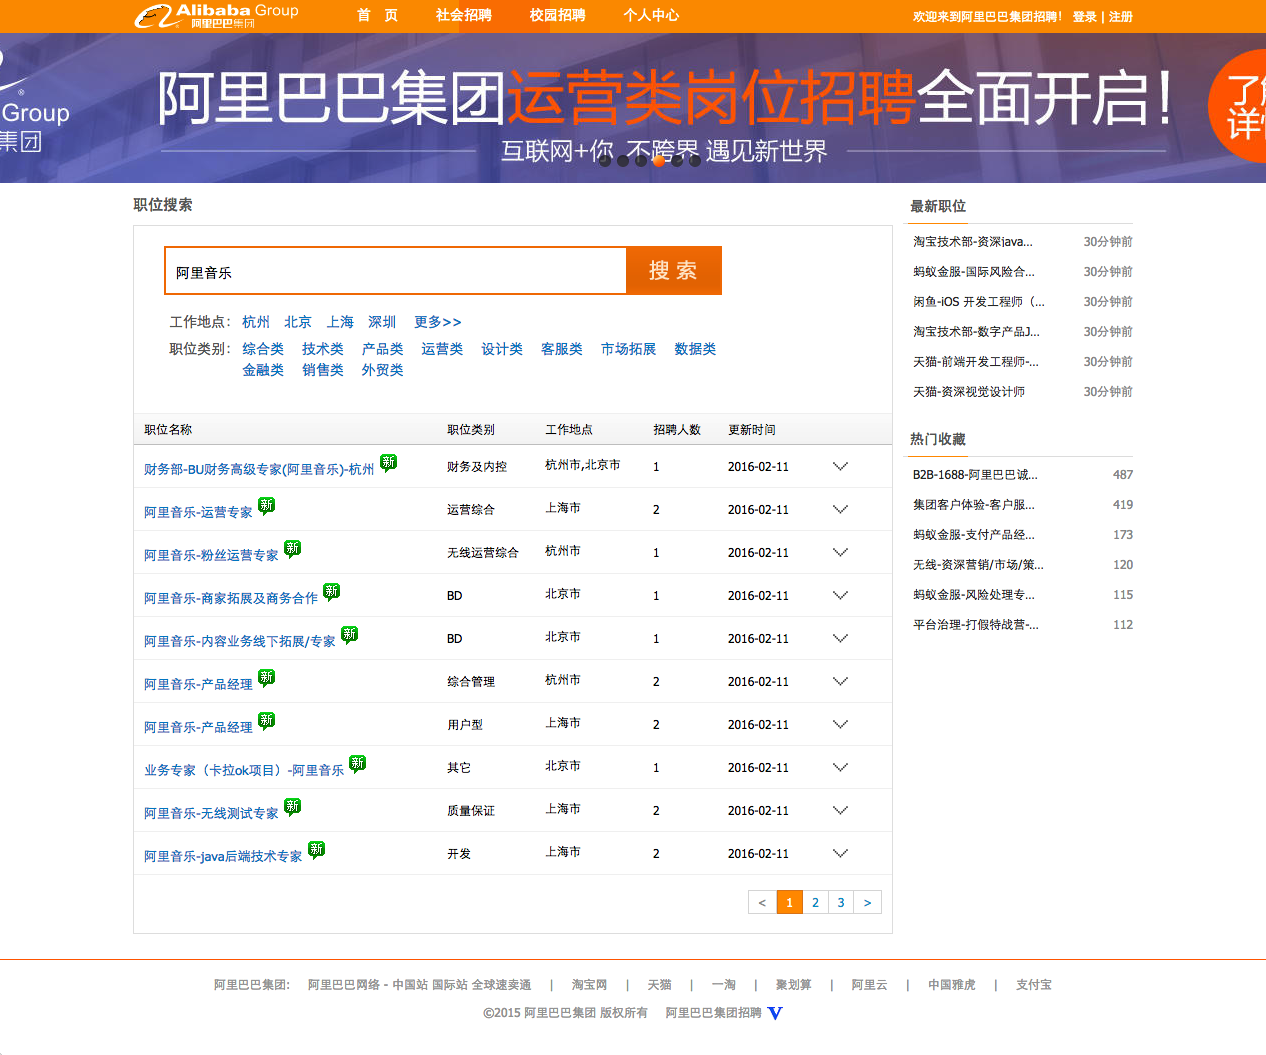Open popular job B2B-1688-阿里巴巴诚...
1266x1055 pixels.
pos(975,475)
